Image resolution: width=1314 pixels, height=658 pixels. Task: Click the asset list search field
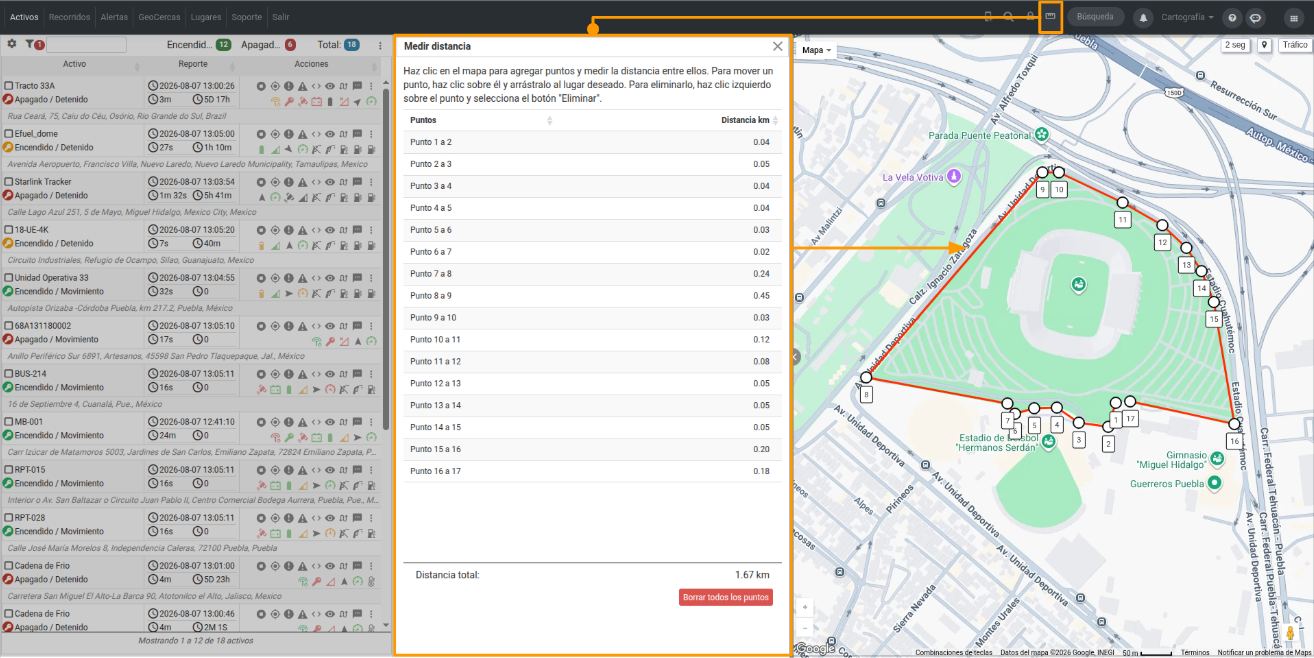pyautogui.click(x=86, y=45)
